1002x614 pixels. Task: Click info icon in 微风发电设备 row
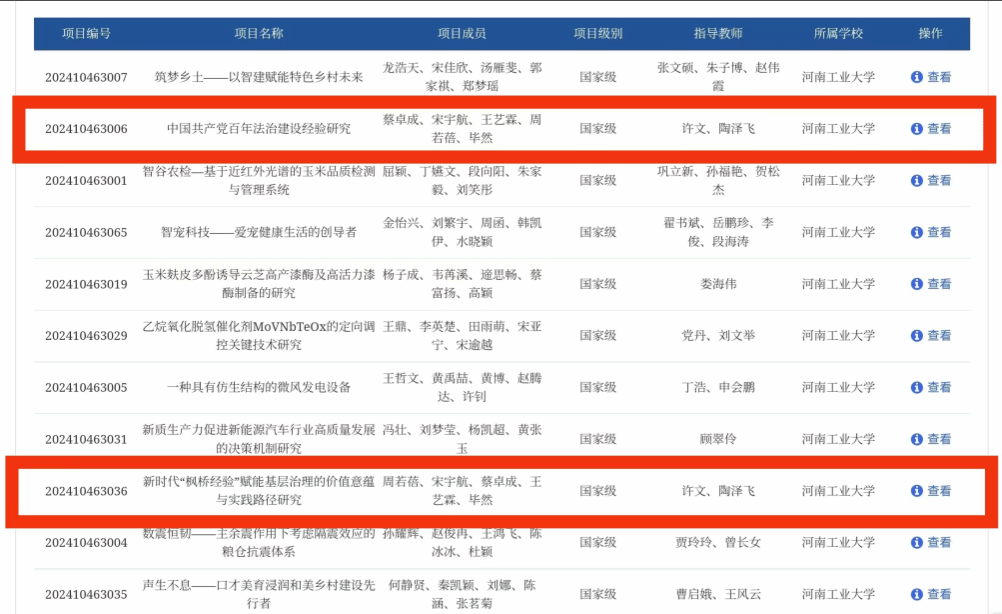916,388
